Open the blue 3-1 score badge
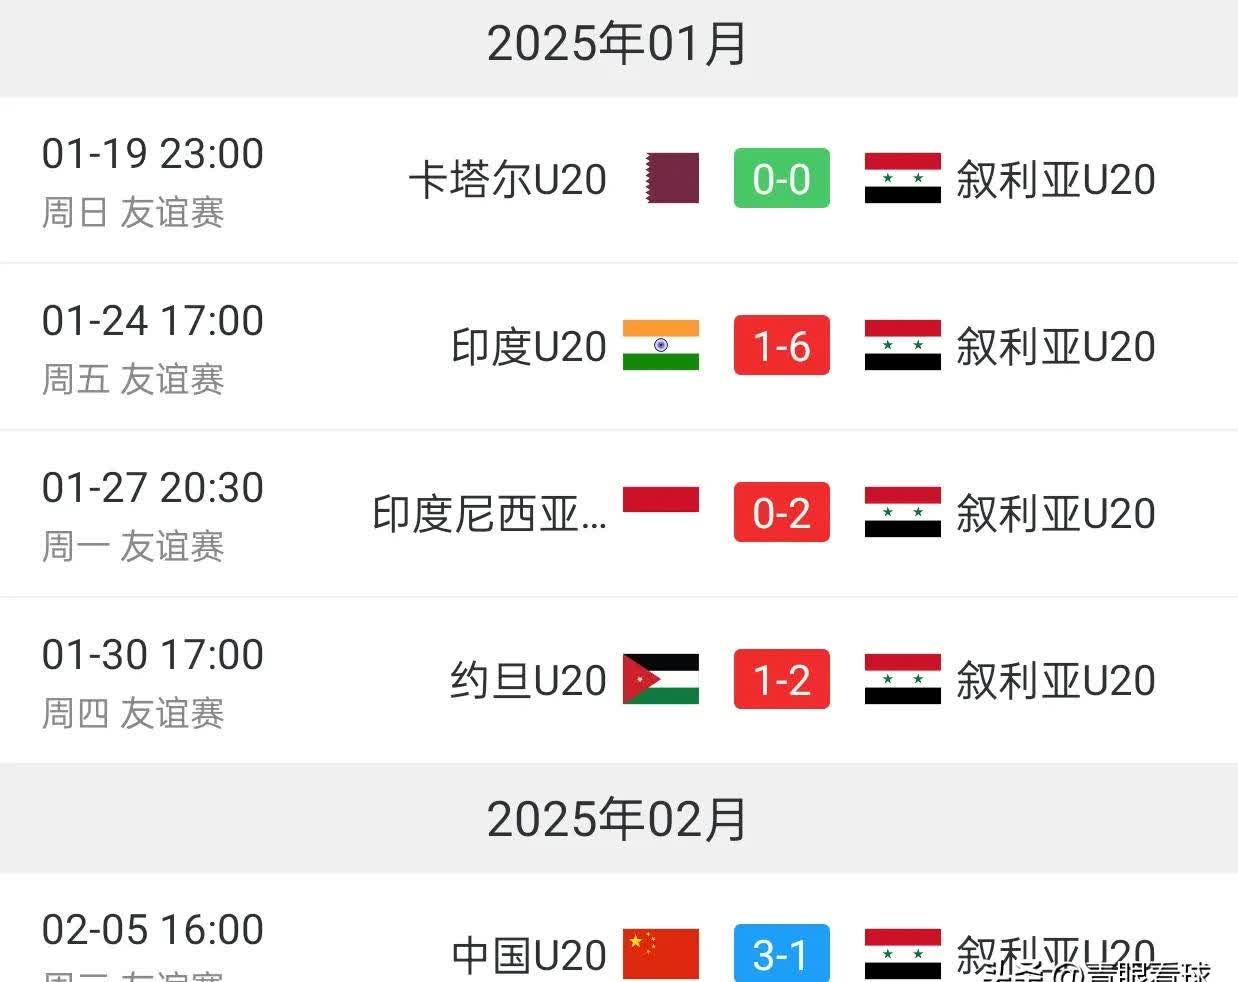This screenshot has height=982, width=1238. coord(781,954)
